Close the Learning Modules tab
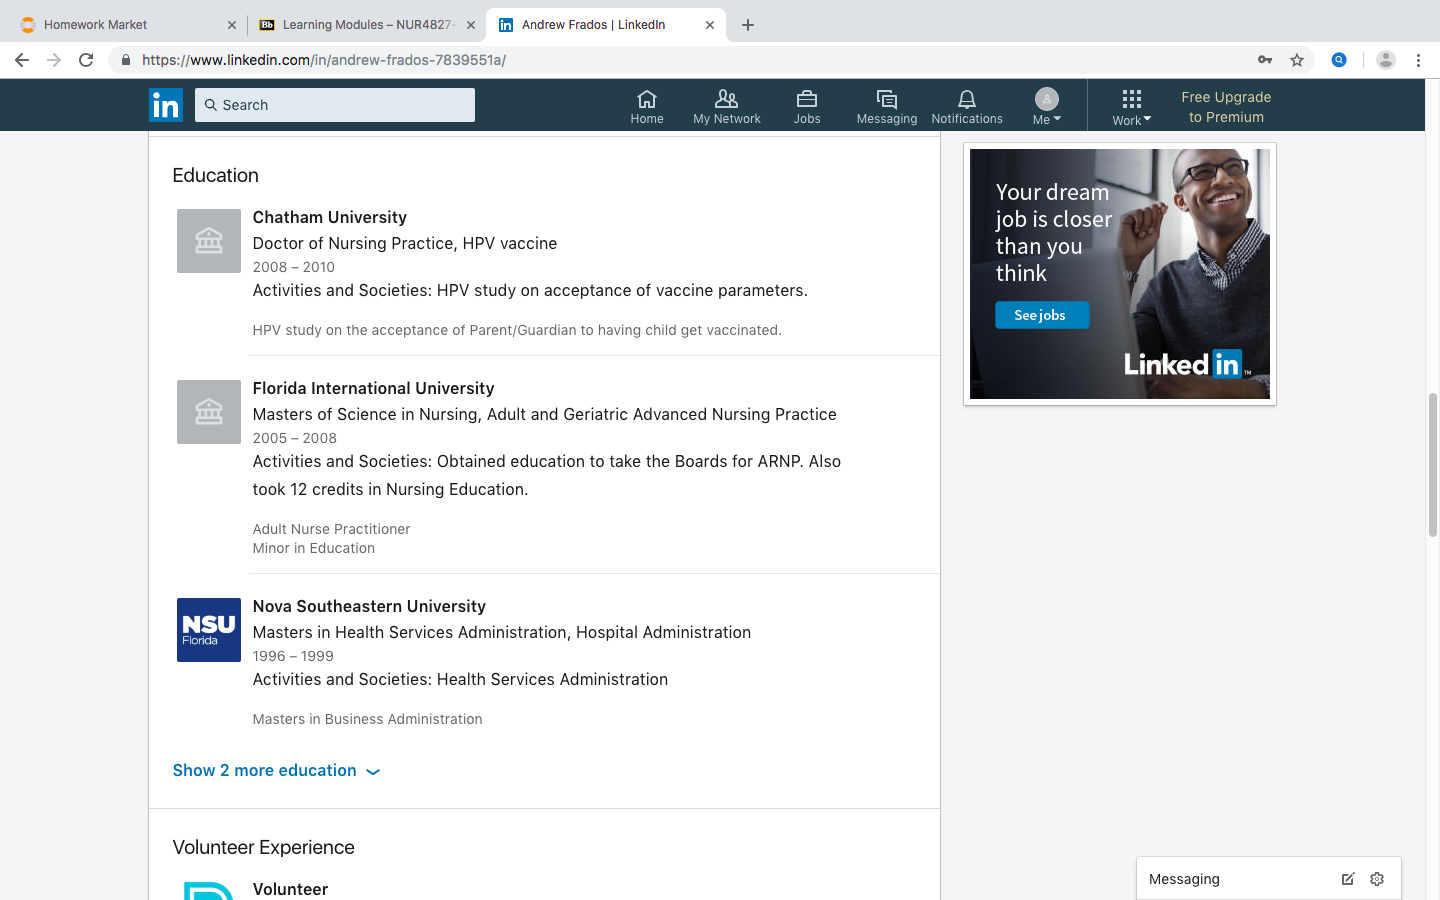Image resolution: width=1440 pixels, height=900 pixels. 471,25
